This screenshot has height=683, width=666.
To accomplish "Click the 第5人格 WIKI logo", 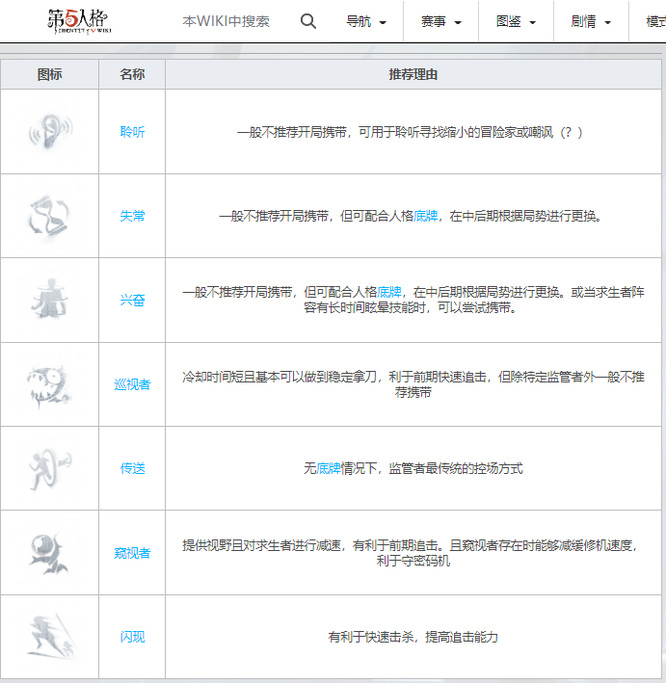I will click(79, 21).
